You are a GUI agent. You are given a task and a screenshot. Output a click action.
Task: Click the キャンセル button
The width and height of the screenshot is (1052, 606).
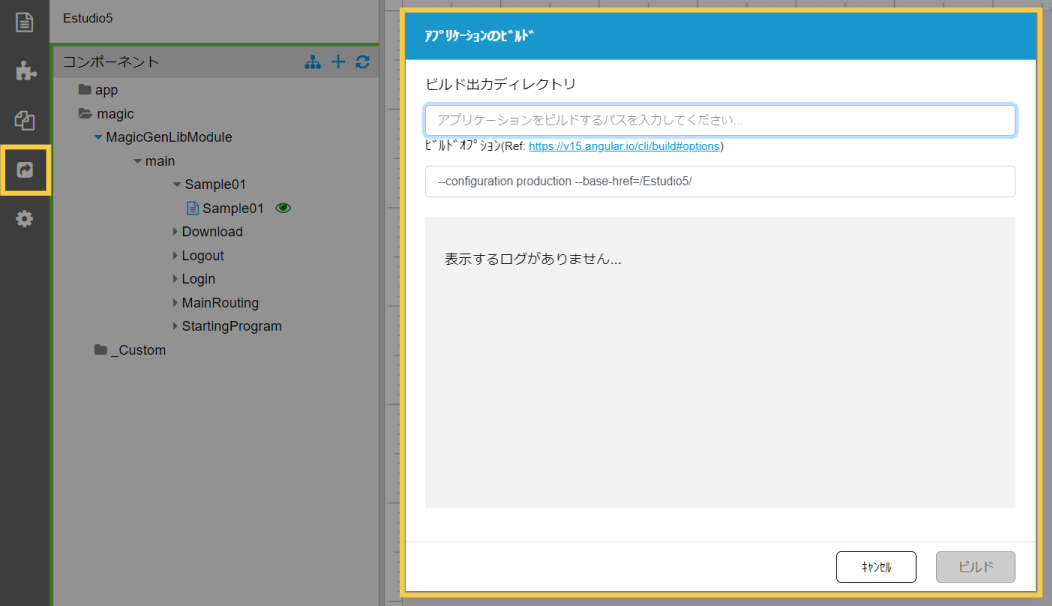coord(876,567)
